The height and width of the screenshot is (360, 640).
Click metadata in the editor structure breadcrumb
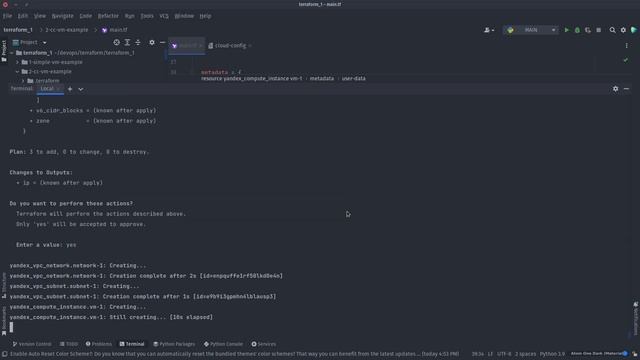pyautogui.click(x=322, y=78)
